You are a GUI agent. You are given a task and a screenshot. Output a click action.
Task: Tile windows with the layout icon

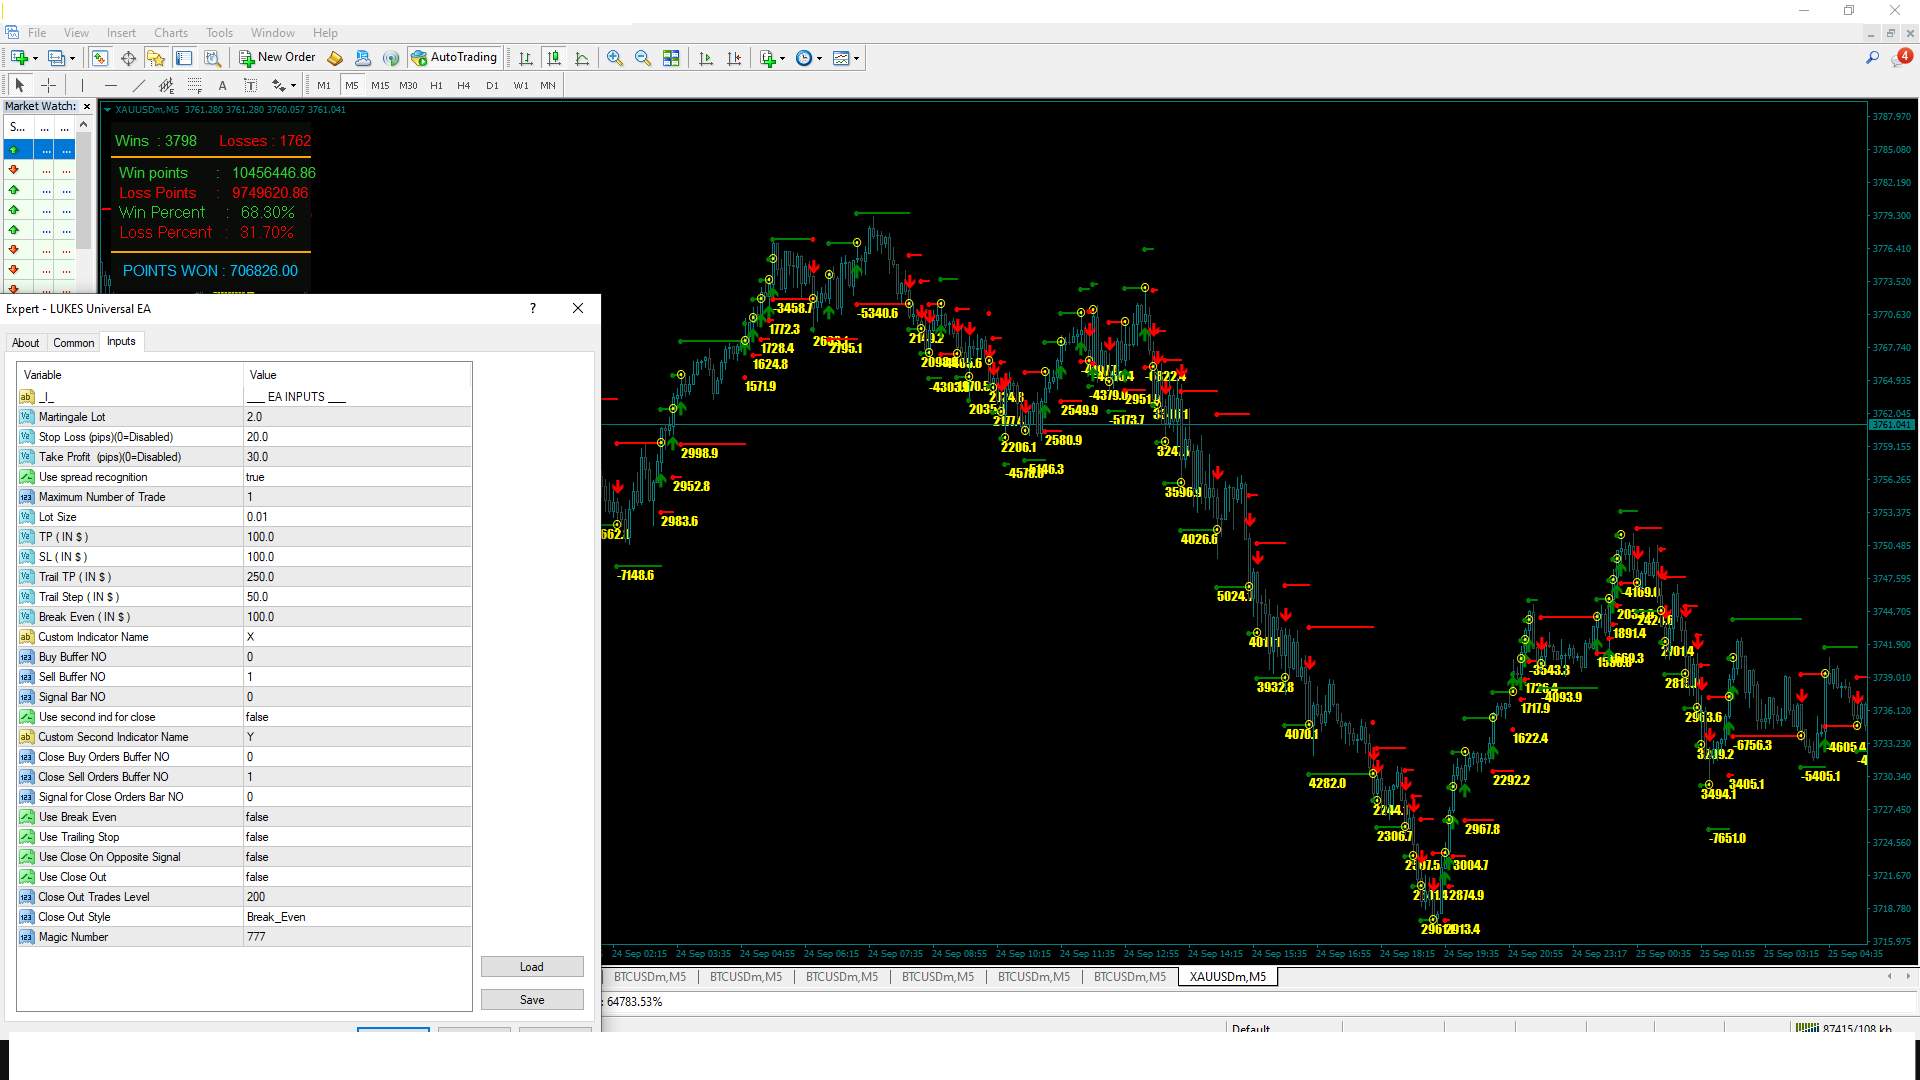671,58
